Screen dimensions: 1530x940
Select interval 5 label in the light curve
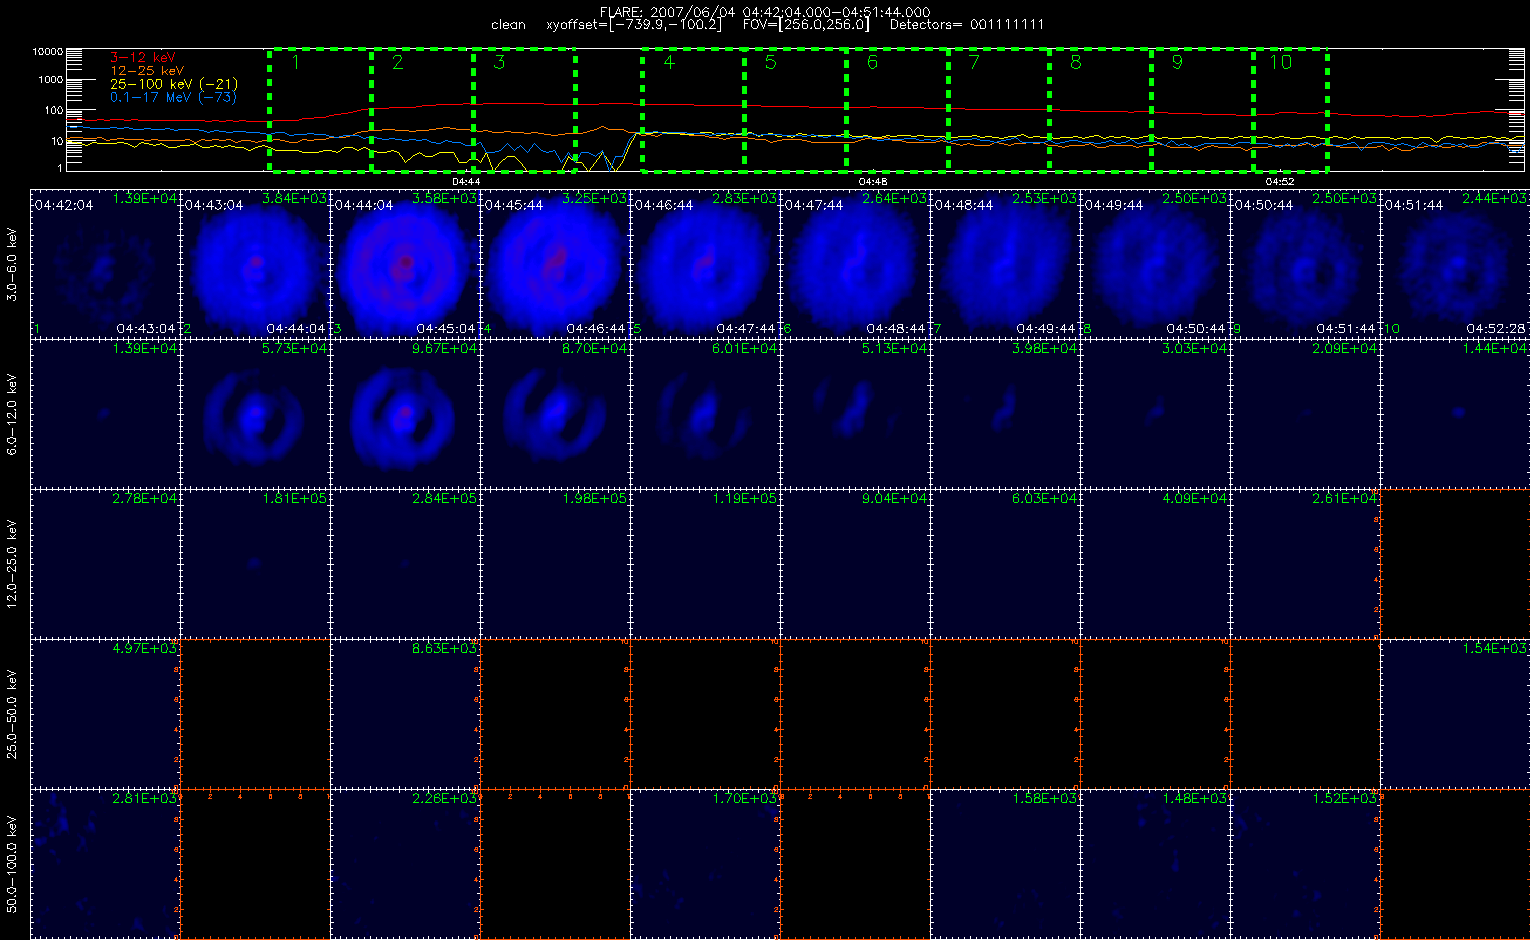point(770,62)
